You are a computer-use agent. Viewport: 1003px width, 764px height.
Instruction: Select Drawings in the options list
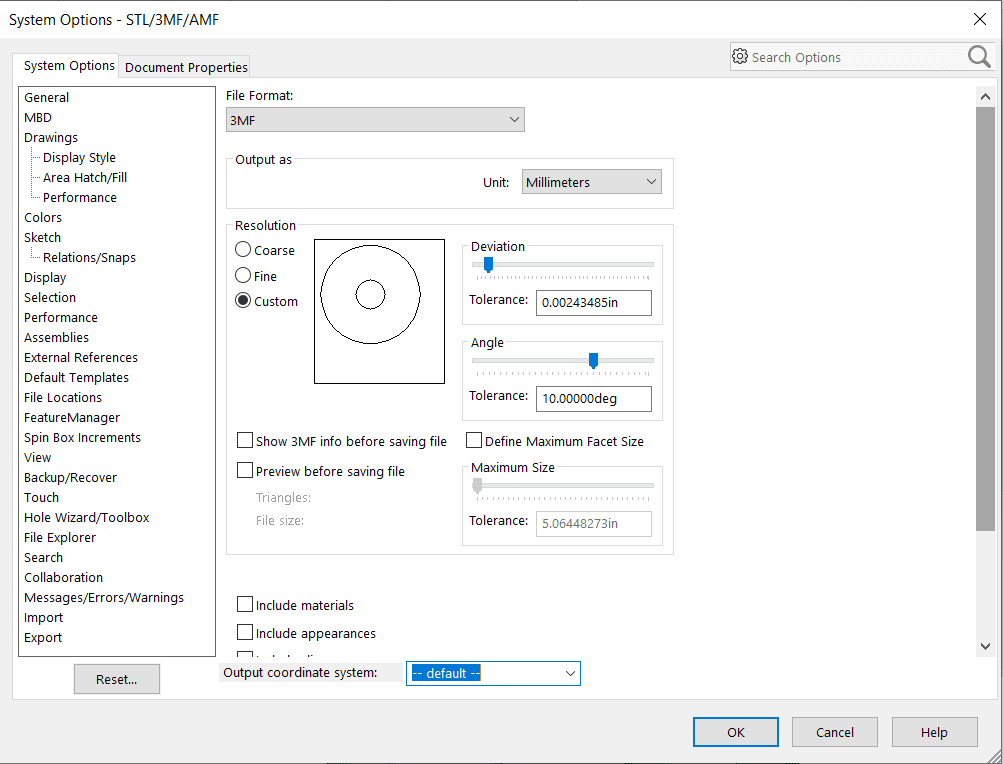(x=51, y=138)
